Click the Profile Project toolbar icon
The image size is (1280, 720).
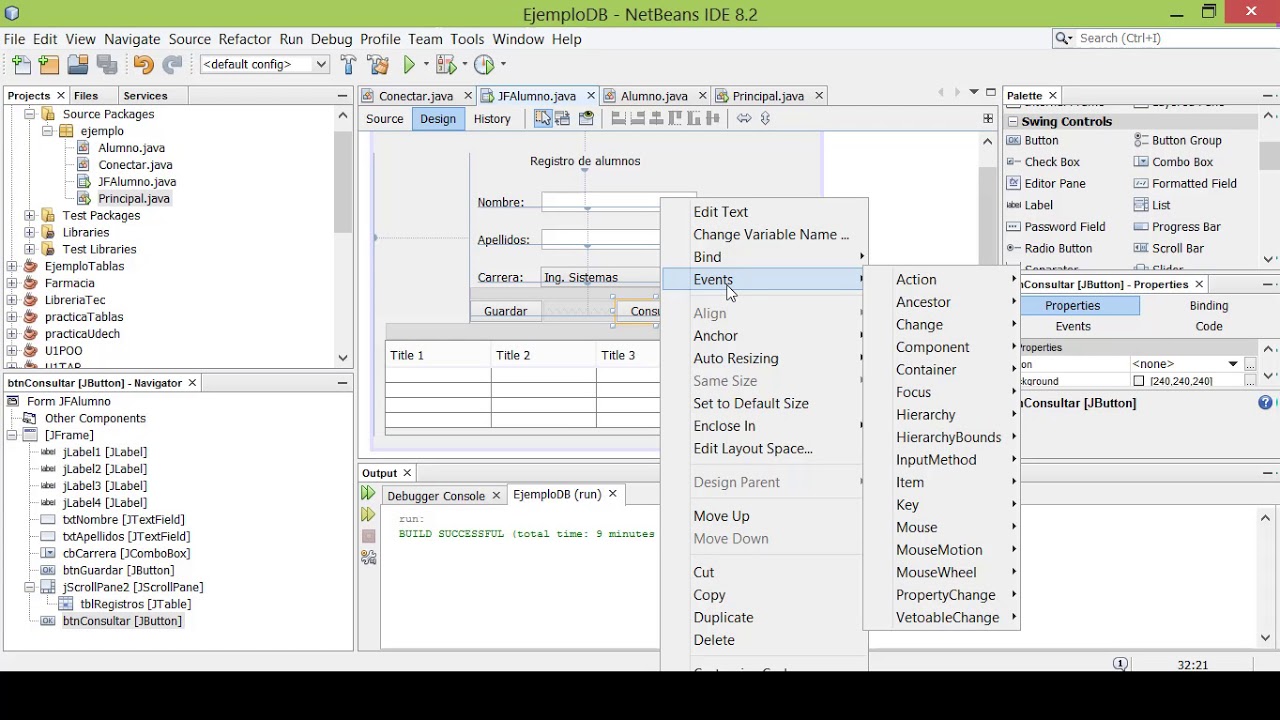coord(484,64)
